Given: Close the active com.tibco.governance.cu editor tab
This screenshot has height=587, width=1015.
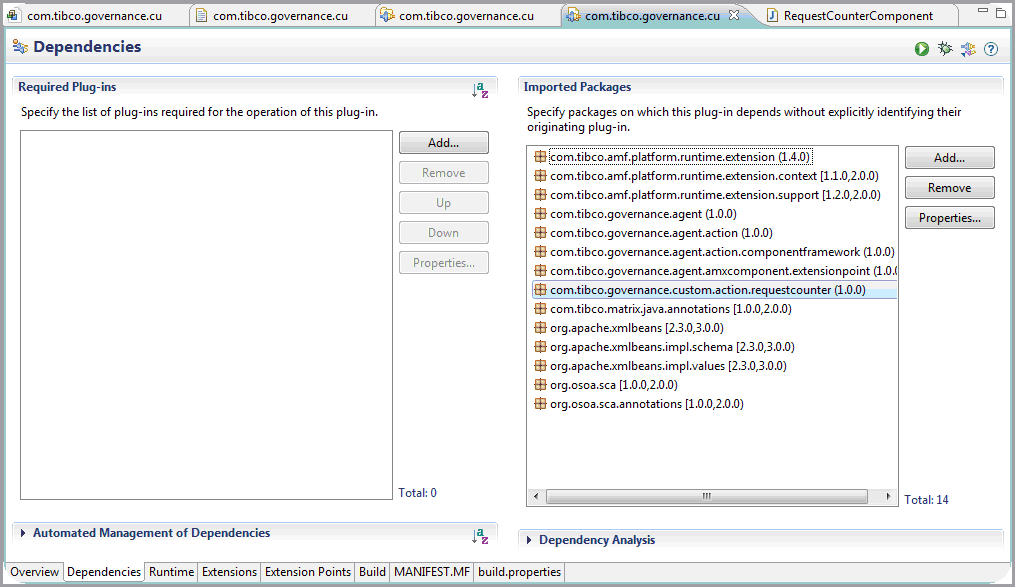Looking at the screenshot, I should (x=734, y=15).
